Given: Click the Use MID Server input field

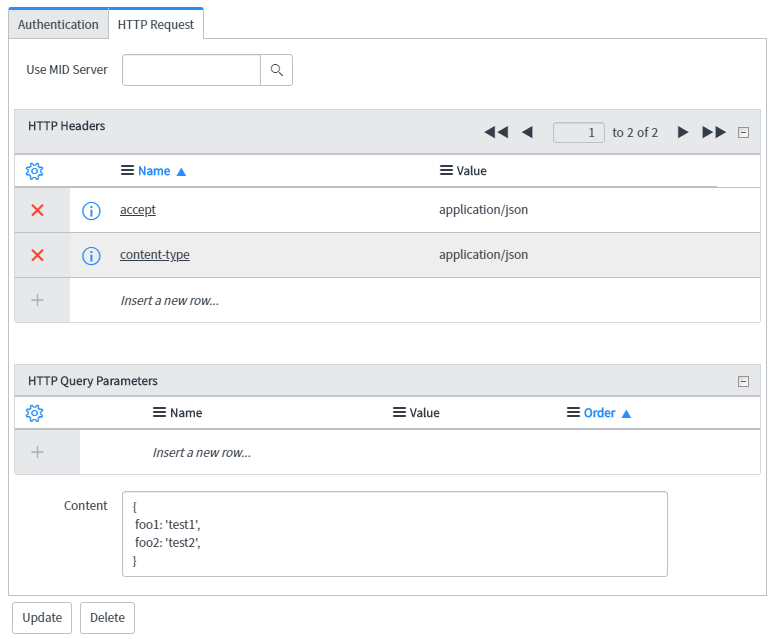Looking at the screenshot, I should (192, 70).
